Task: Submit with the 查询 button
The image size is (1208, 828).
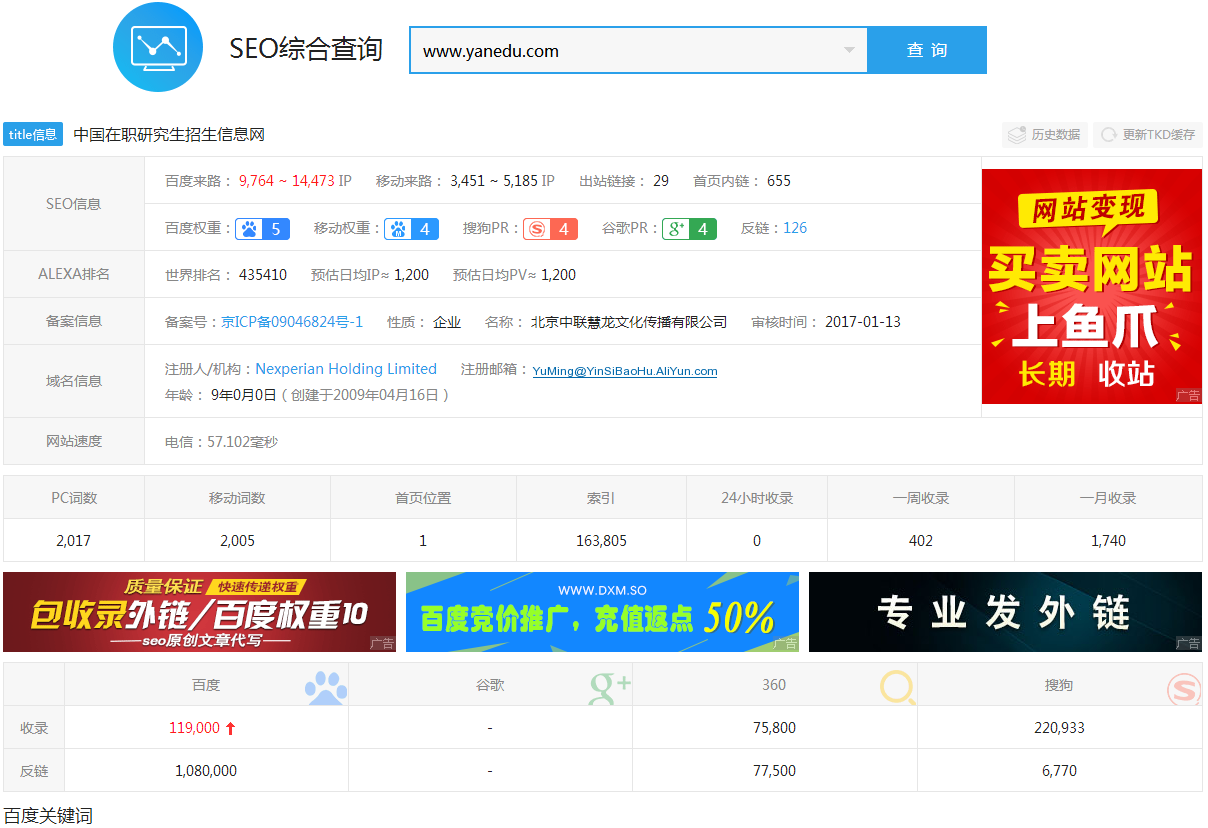Action: point(927,50)
